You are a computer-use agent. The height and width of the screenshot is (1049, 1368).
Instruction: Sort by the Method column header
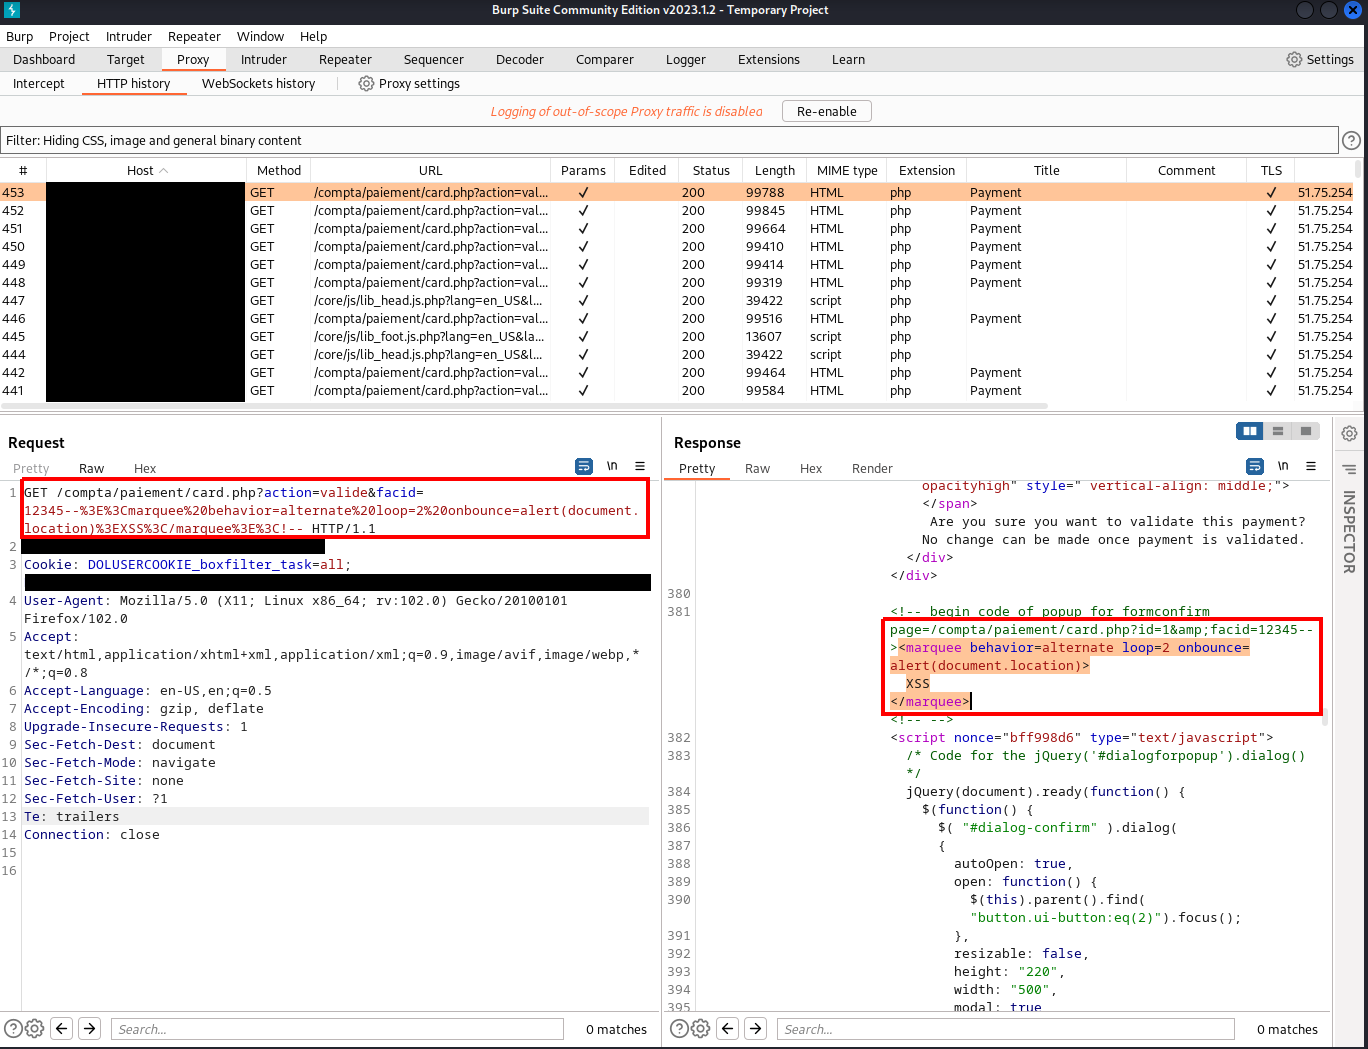(279, 170)
